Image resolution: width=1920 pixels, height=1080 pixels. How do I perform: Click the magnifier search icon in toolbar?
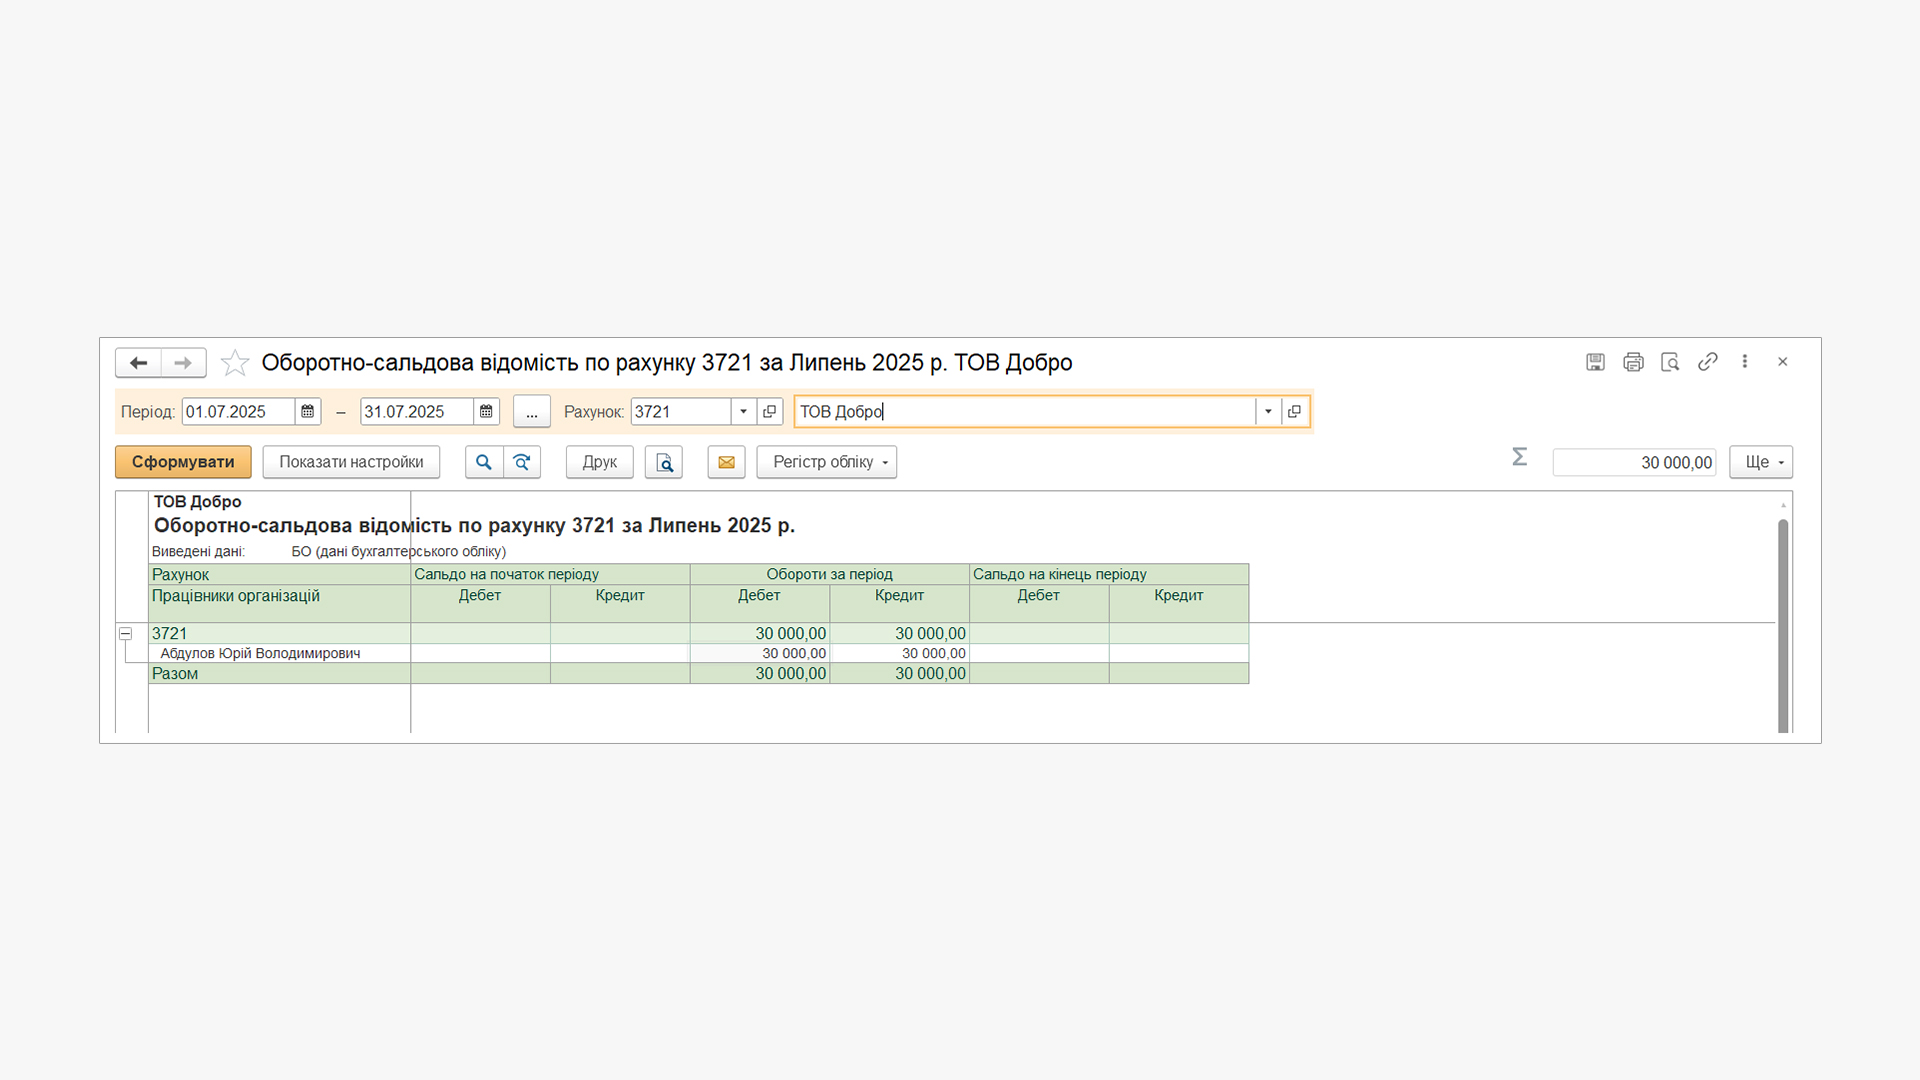coord(484,462)
